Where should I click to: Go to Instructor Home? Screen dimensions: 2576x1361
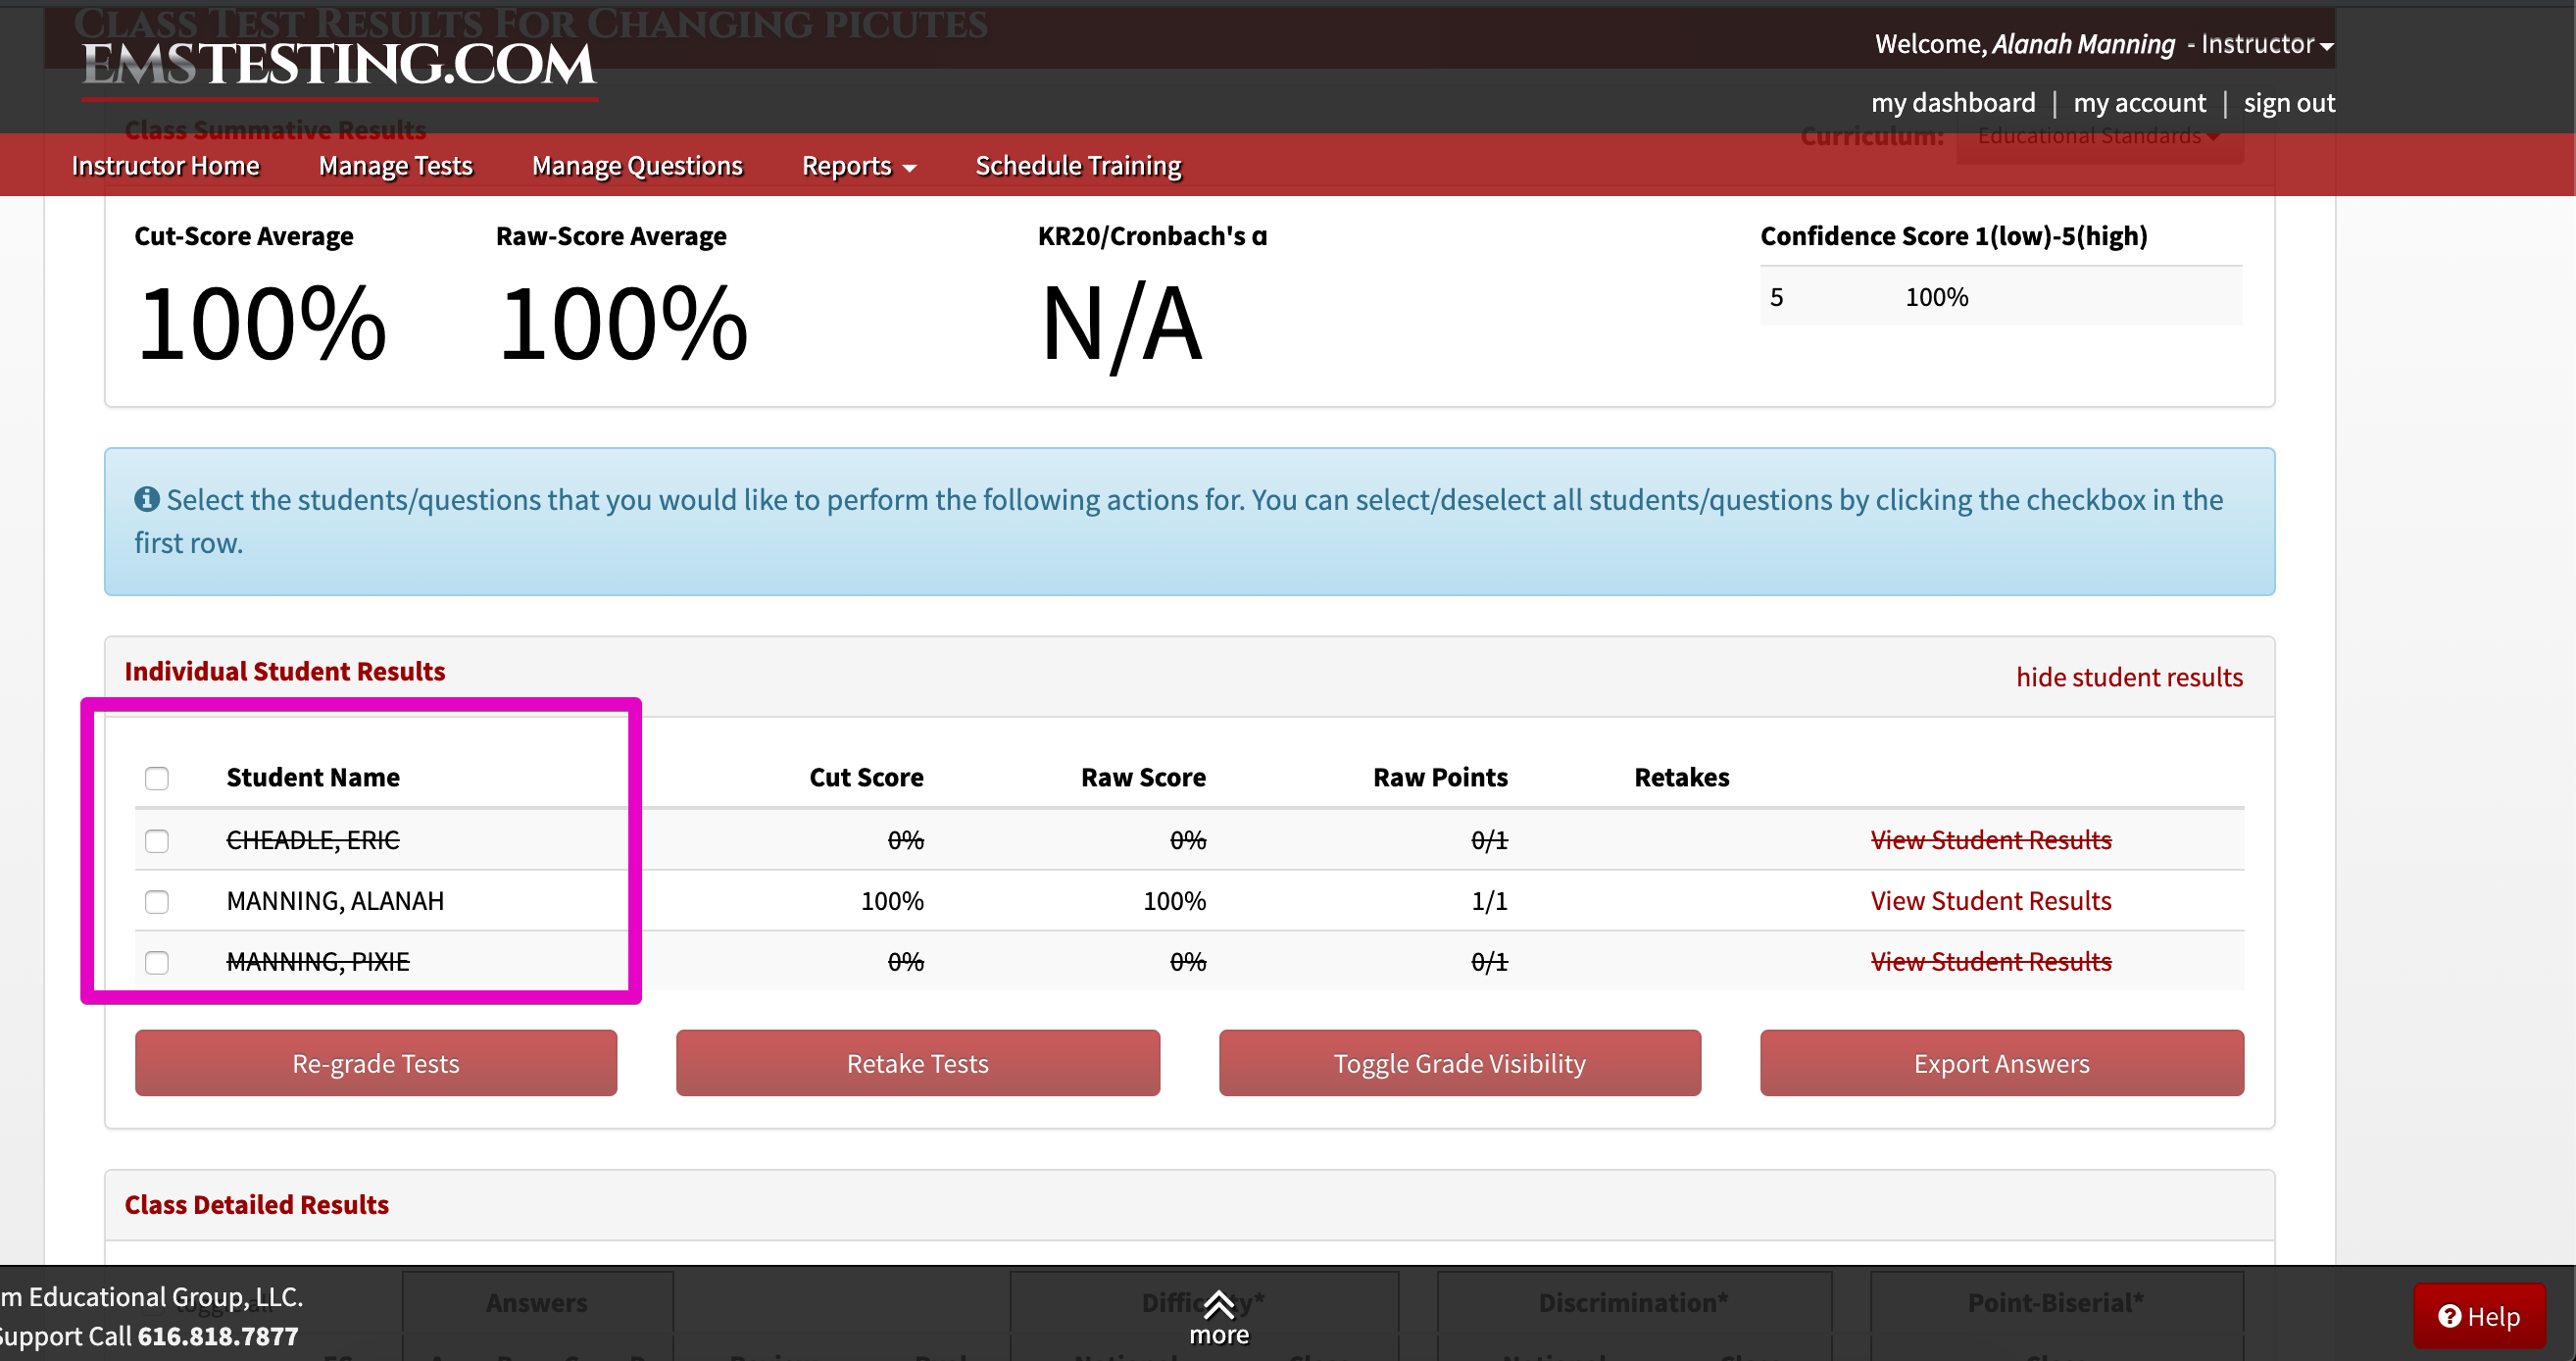tap(166, 166)
